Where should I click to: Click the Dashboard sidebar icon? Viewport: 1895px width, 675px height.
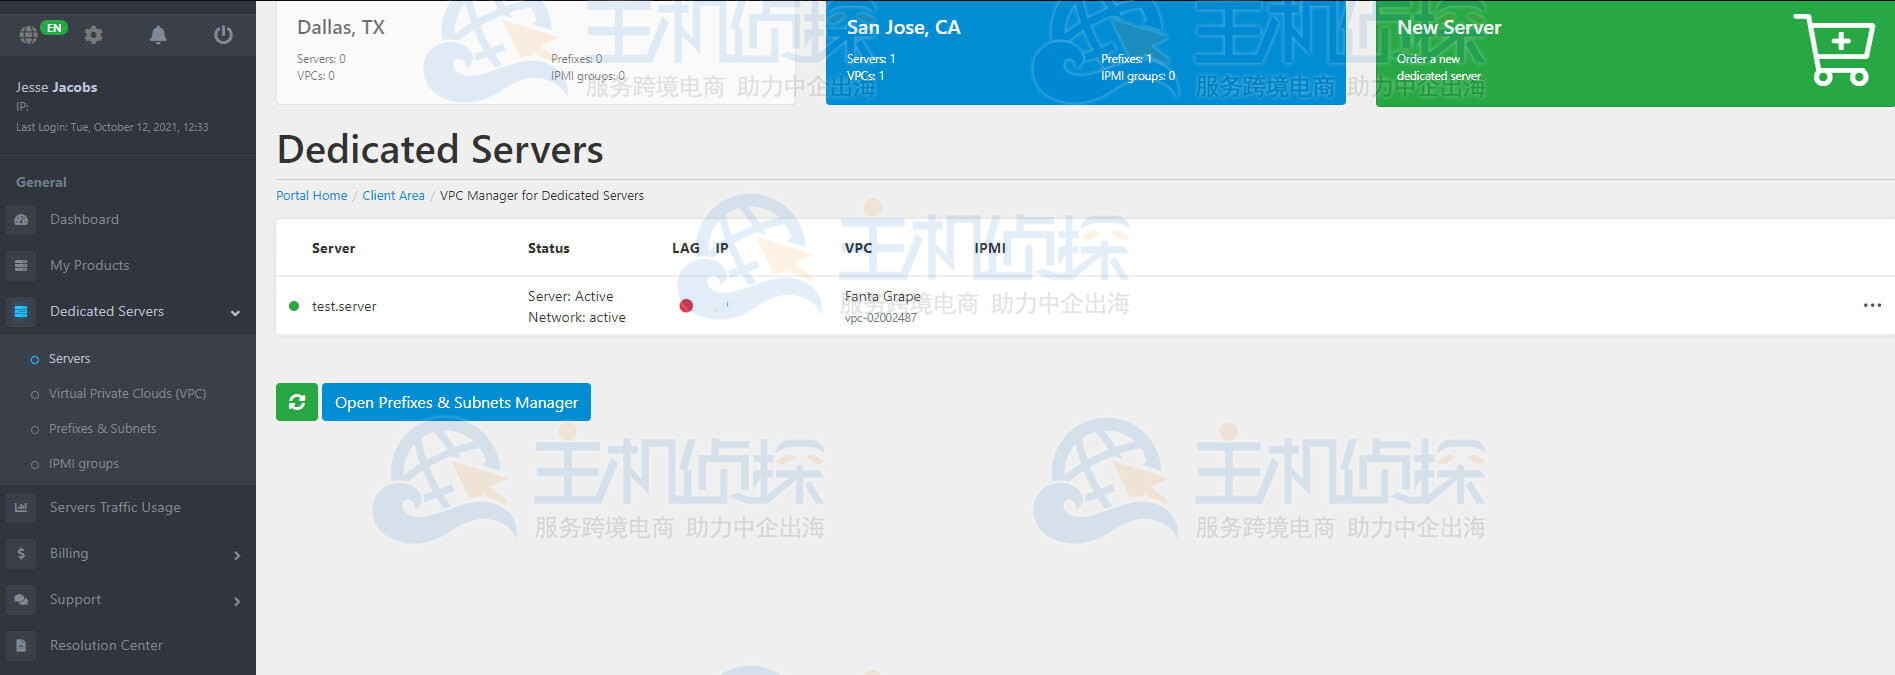[21, 220]
